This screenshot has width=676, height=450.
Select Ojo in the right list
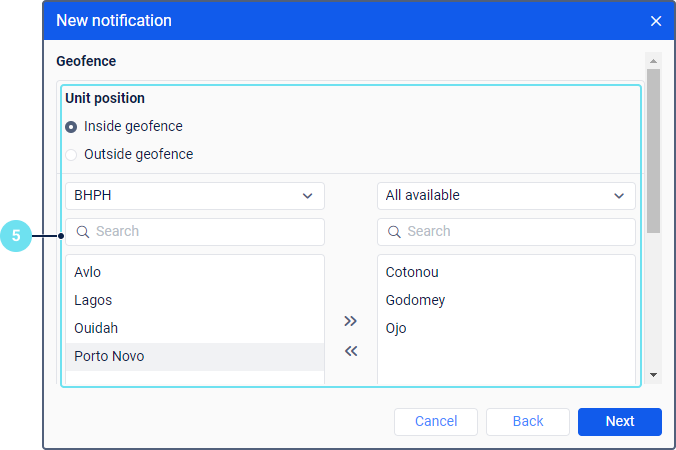click(x=396, y=328)
